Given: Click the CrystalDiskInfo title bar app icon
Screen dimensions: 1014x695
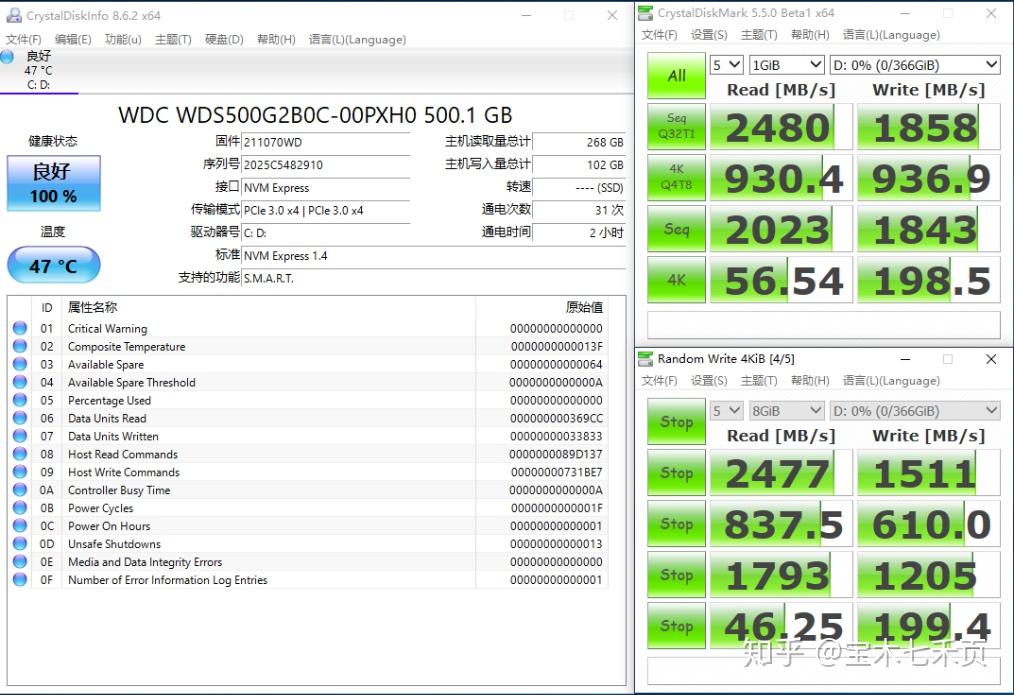Looking at the screenshot, I should [x=14, y=15].
